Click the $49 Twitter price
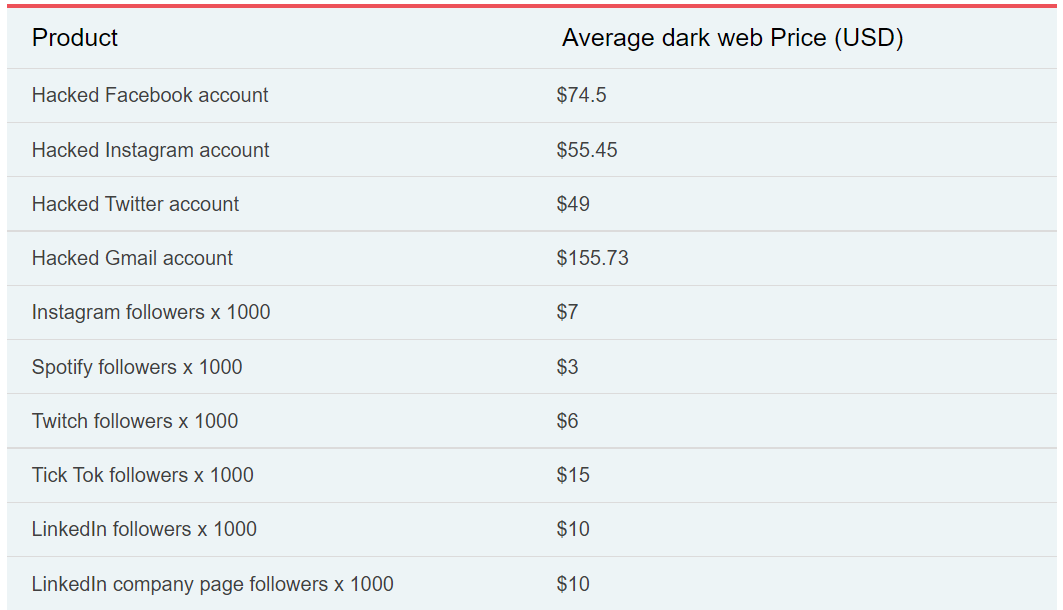This screenshot has width=1063, height=610. (x=573, y=204)
